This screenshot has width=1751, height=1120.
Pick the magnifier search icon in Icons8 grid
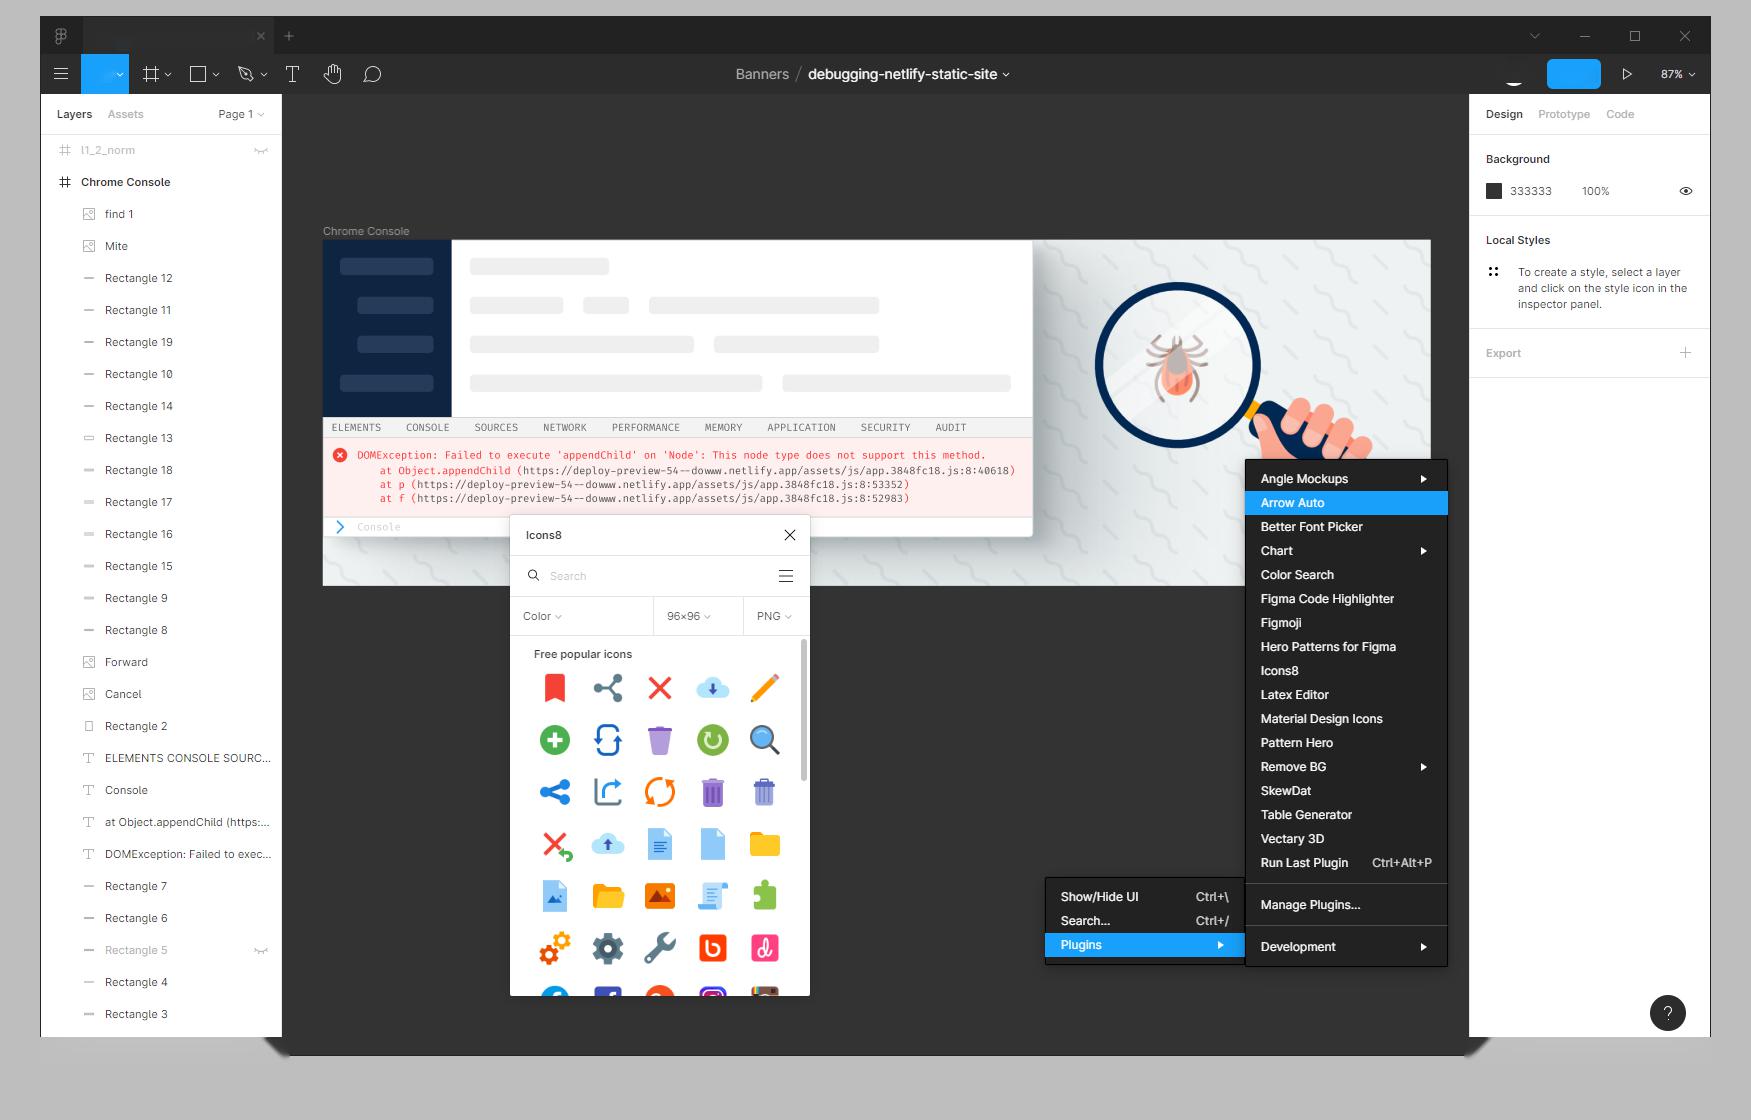(765, 740)
